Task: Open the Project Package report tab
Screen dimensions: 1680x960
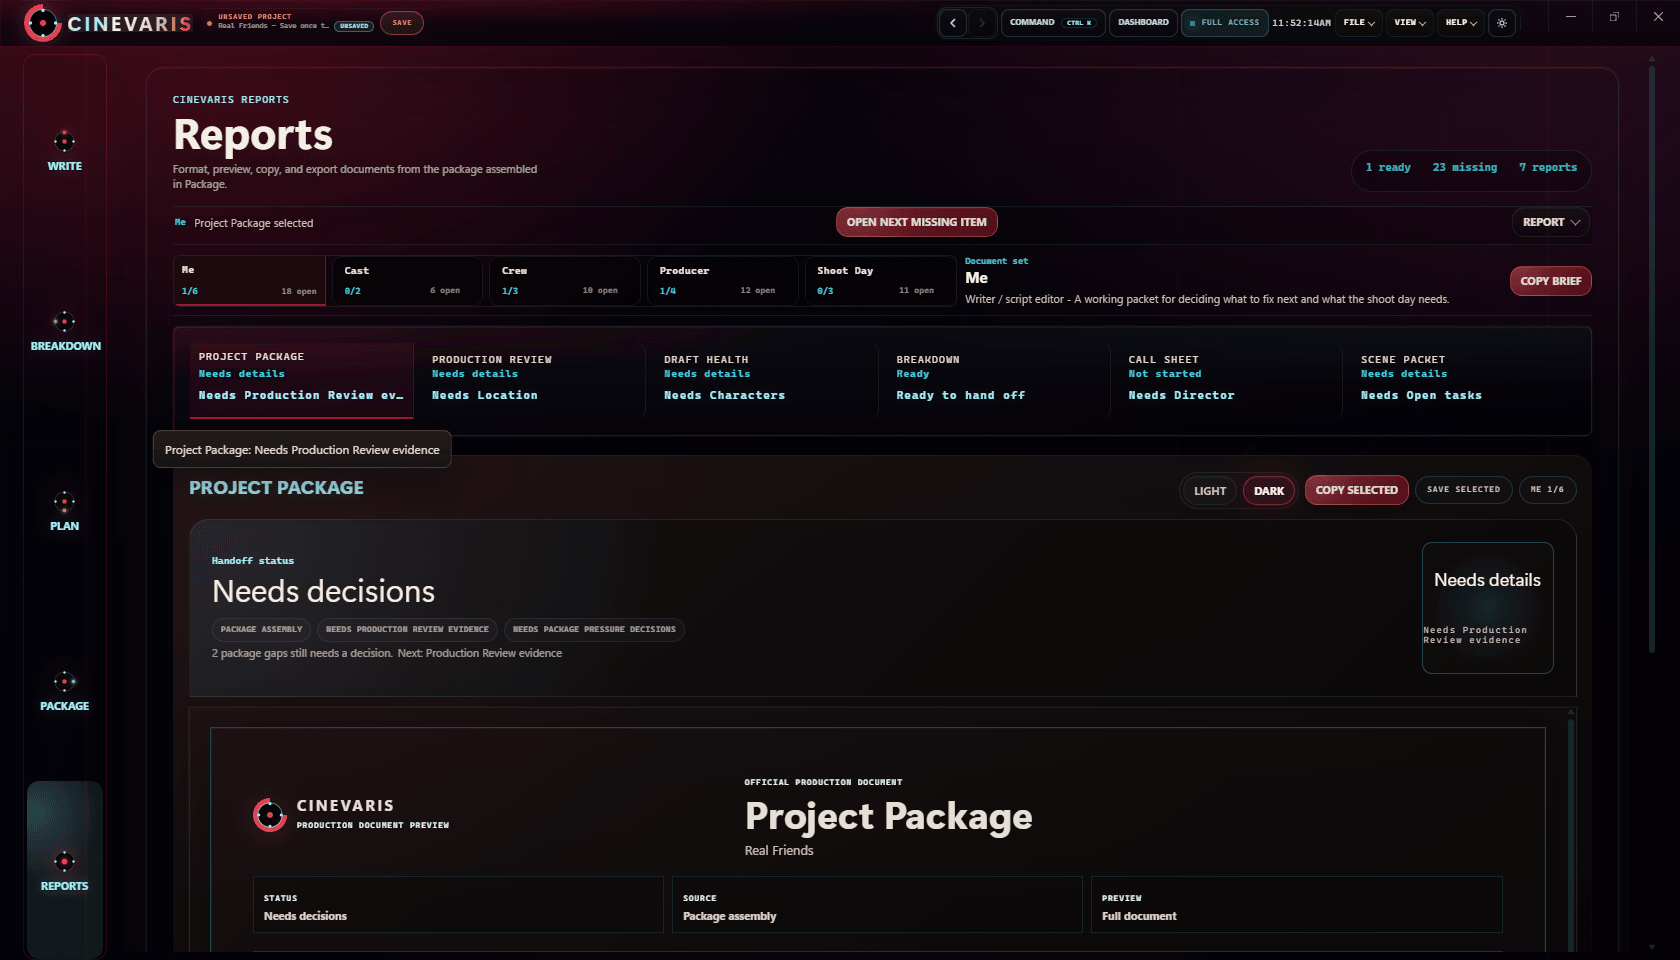Action: (301, 380)
